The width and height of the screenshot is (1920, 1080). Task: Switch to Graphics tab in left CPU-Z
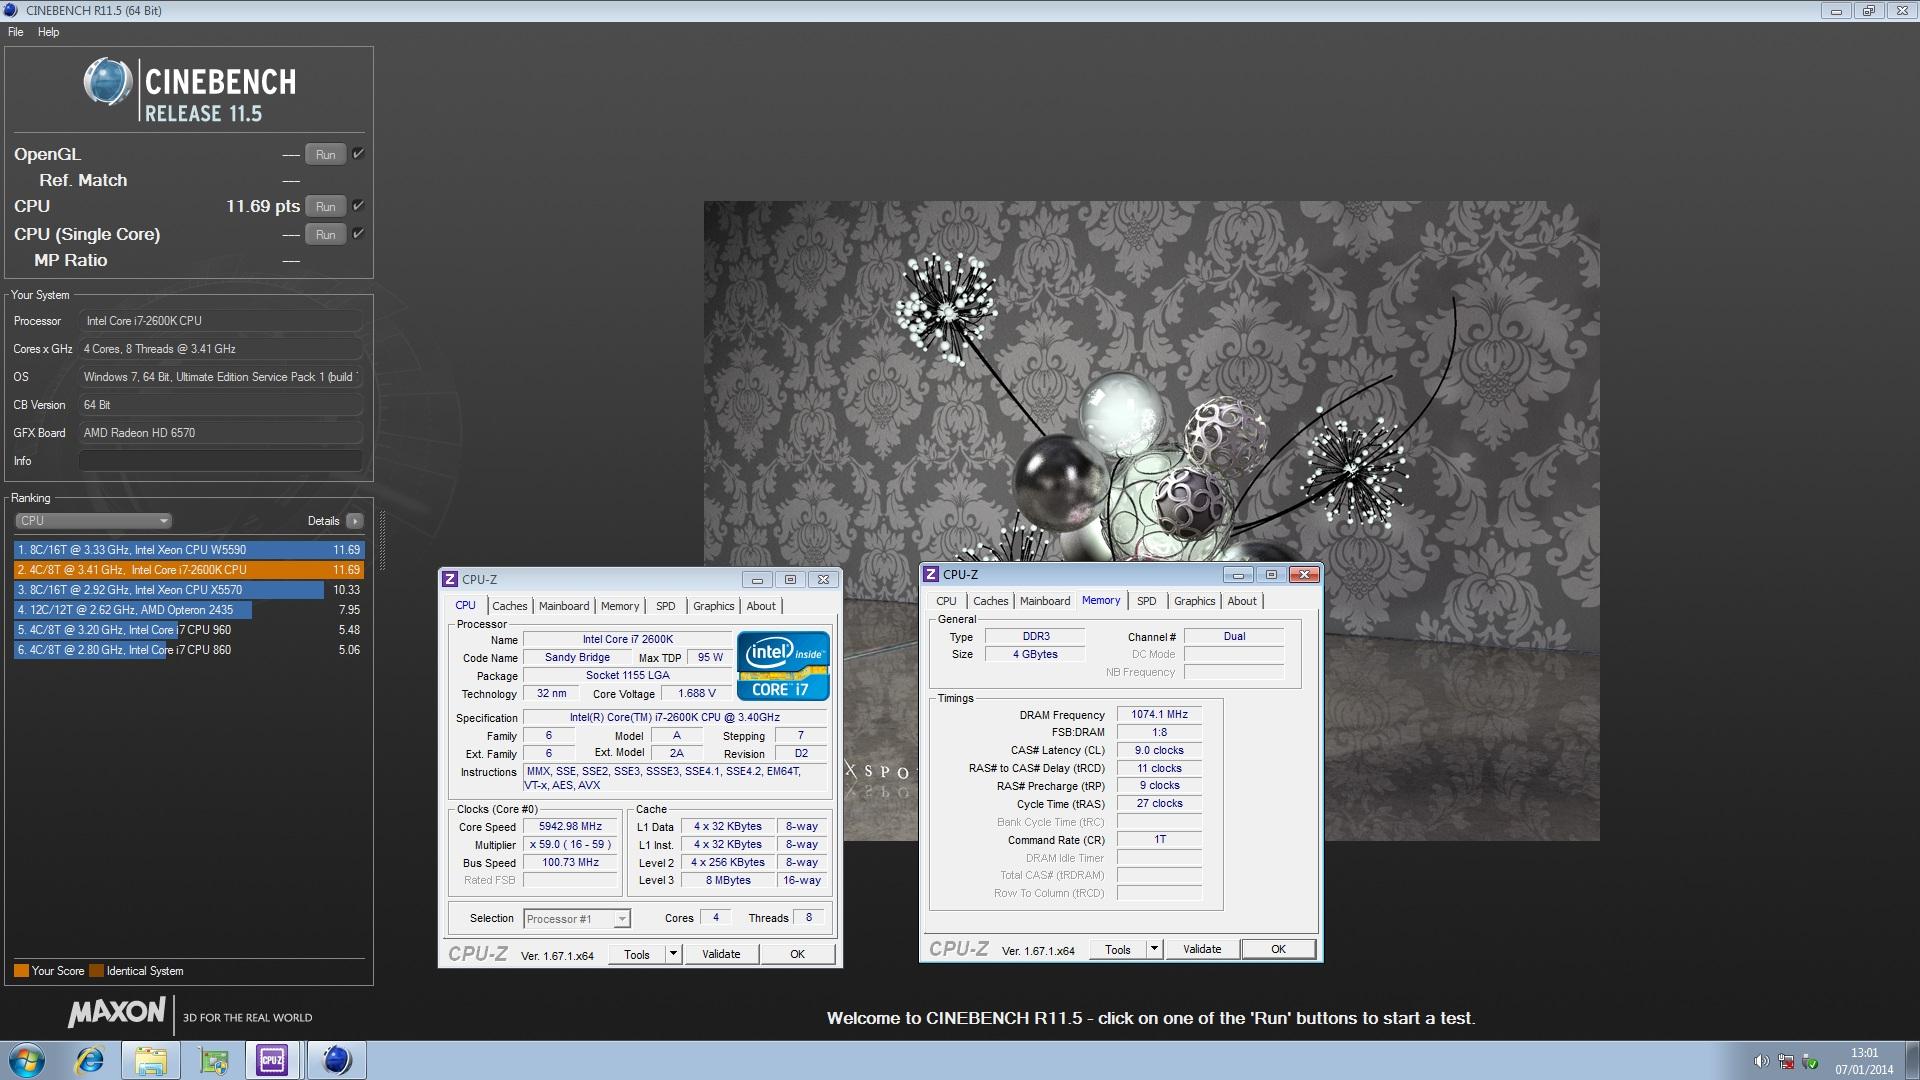coord(713,606)
